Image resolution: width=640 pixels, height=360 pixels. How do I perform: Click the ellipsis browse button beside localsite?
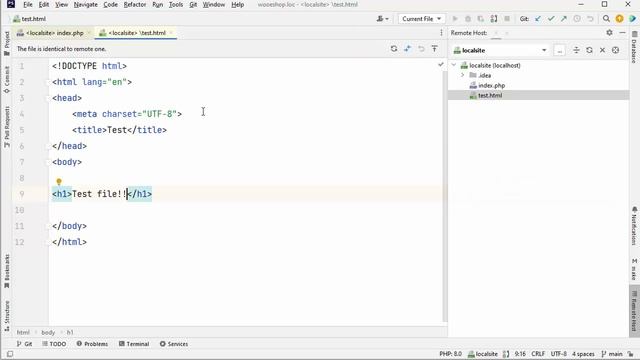tap(559, 50)
